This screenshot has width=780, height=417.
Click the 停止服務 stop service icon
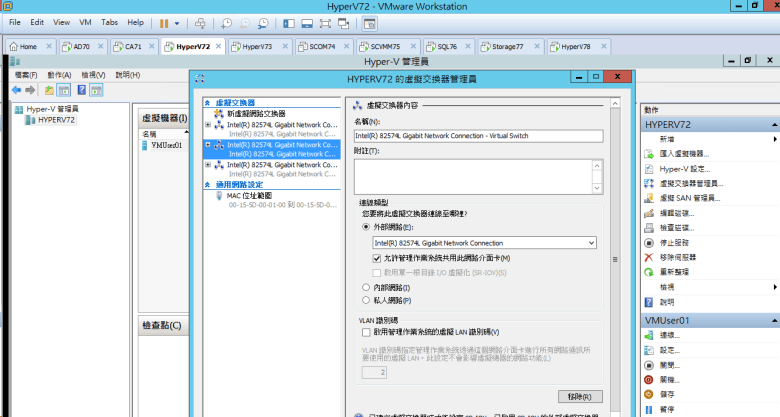click(650, 242)
